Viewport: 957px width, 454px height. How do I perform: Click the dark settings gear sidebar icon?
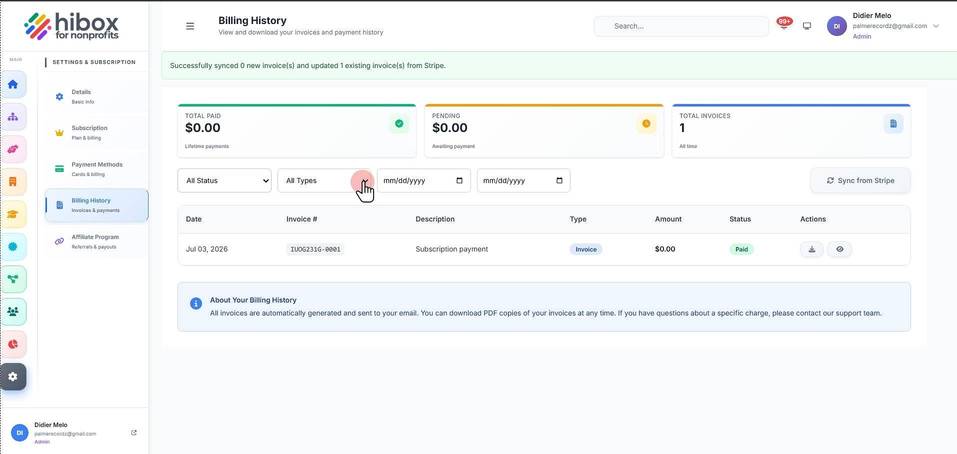(x=13, y=377)
